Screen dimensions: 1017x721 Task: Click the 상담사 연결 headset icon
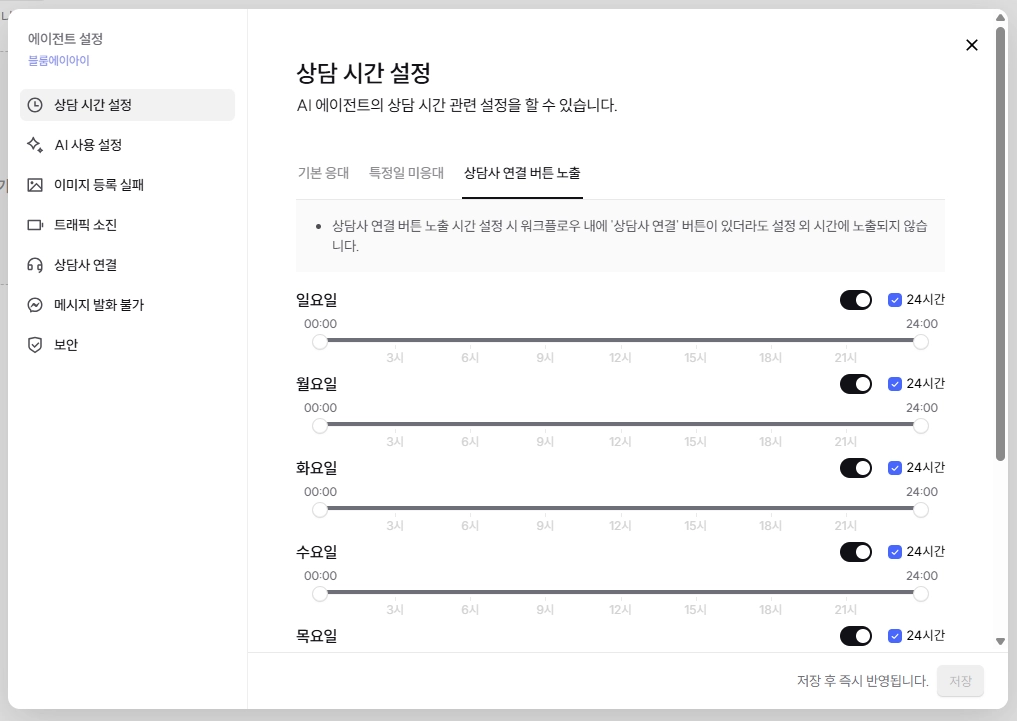(35, 265)
